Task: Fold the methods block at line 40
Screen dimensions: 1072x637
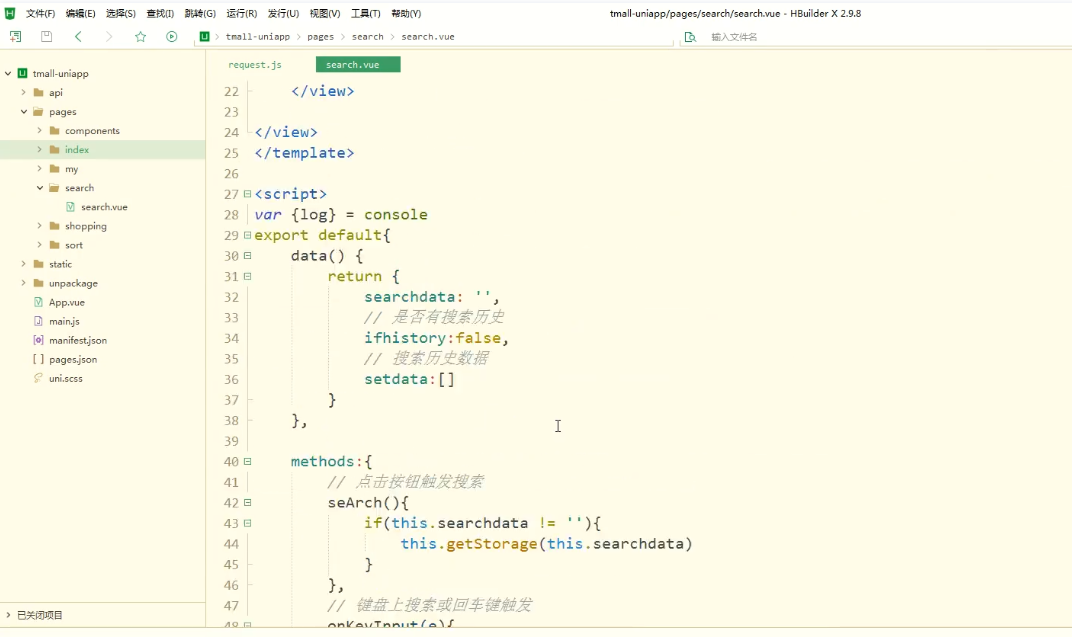Action: coord(247,461)
